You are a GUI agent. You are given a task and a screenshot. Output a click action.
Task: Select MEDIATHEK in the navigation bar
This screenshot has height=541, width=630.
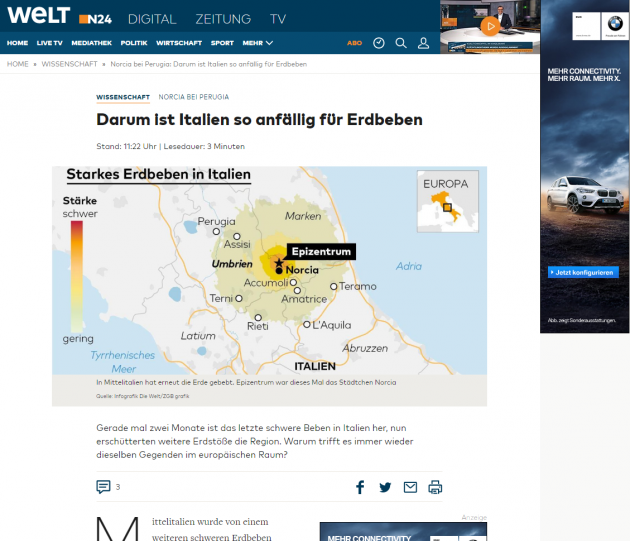pyautogui.click(x=90, y=43)
